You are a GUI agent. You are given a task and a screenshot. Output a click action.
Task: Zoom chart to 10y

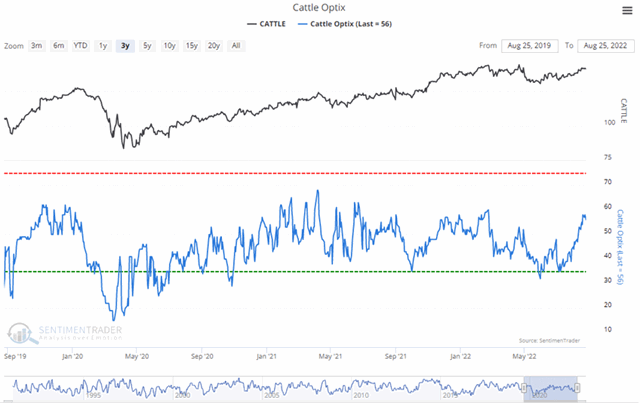tap(169, 46)
